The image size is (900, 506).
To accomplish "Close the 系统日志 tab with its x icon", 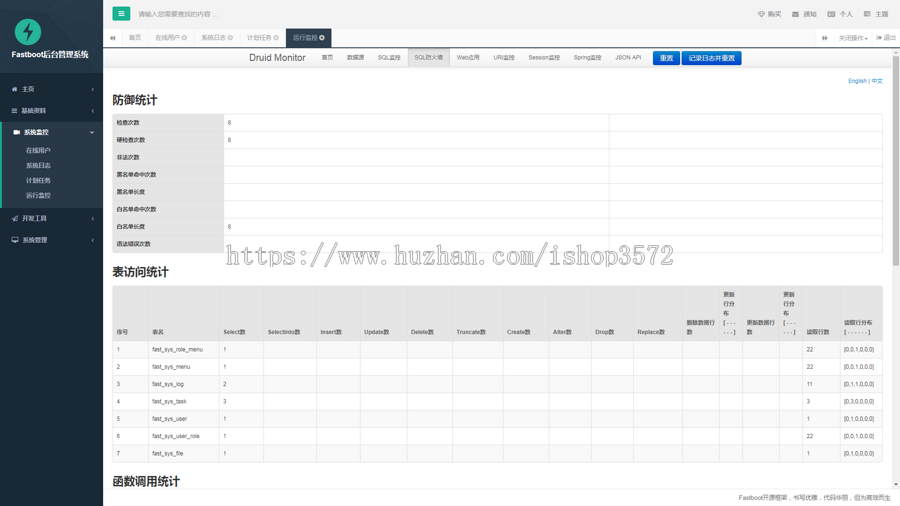I will coord(230,38).
